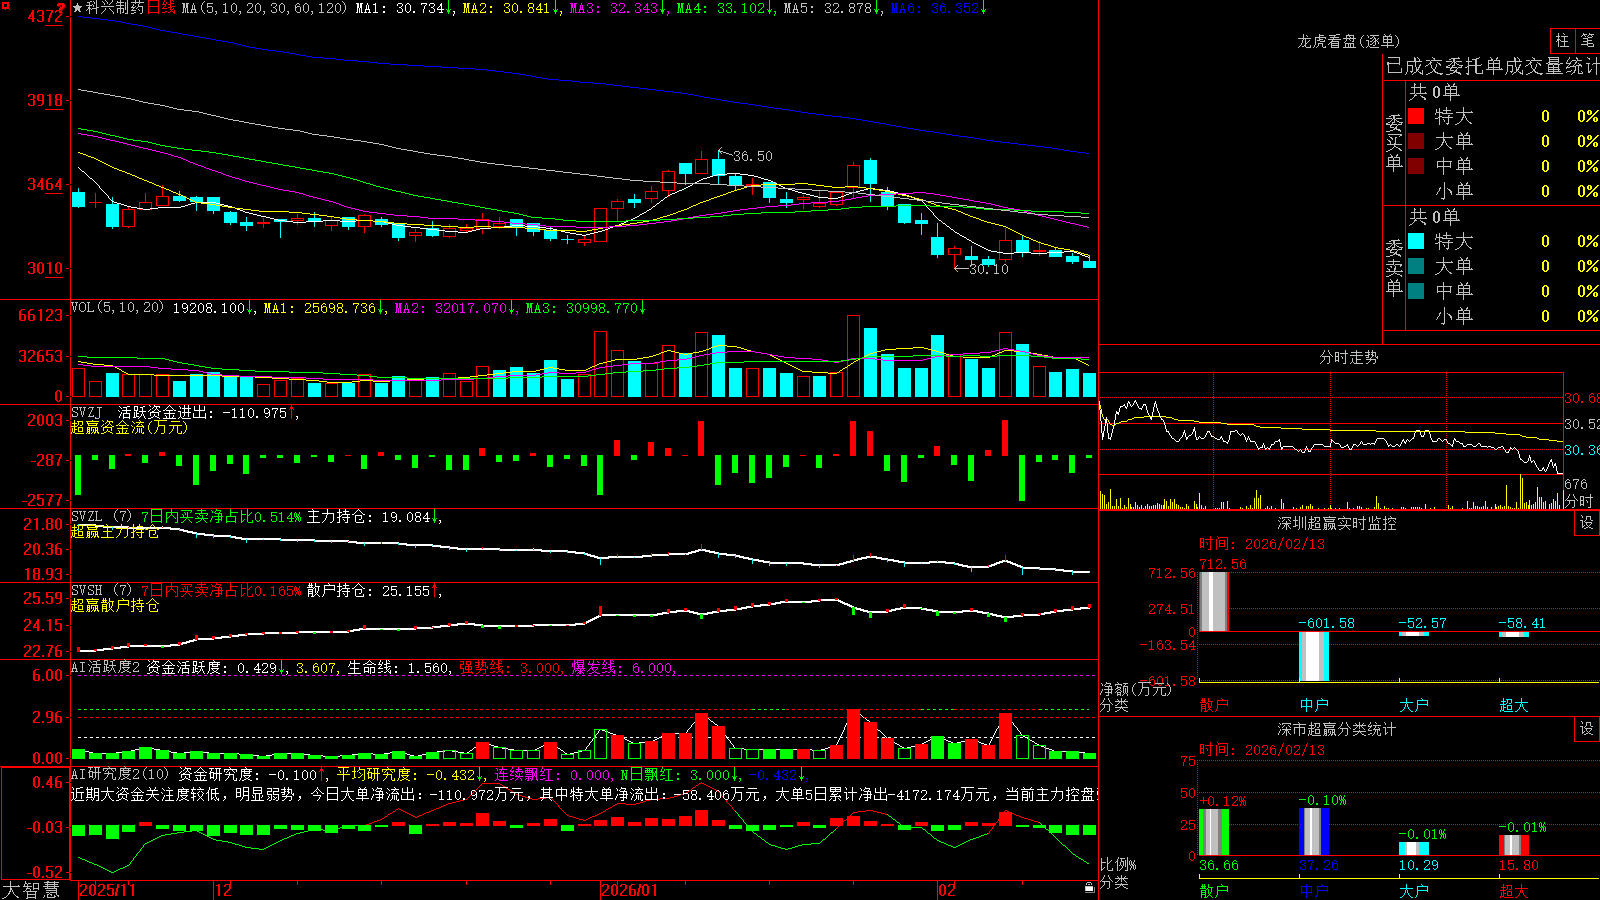Click the 大智慧 logo label
The image size is (1600, 900).
point(31,889)
